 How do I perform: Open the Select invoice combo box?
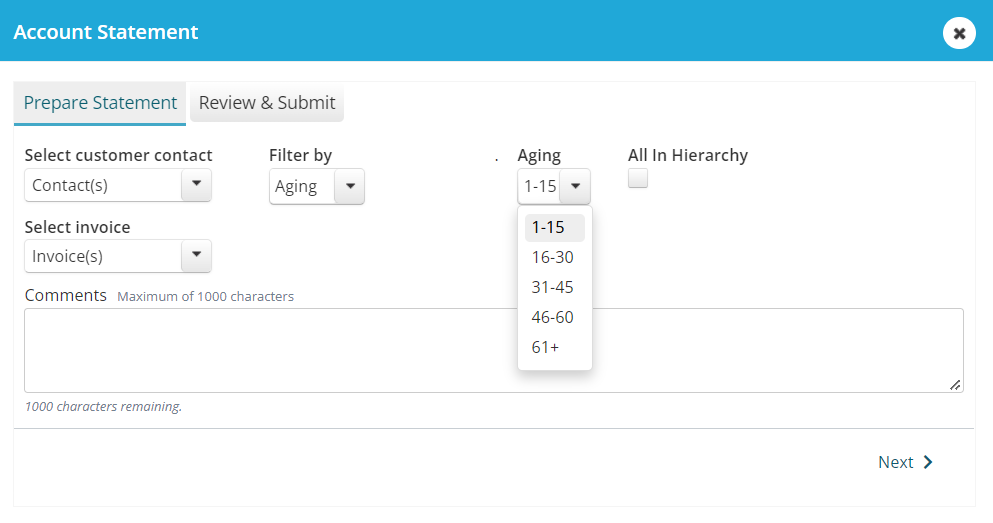click(118, 256)
